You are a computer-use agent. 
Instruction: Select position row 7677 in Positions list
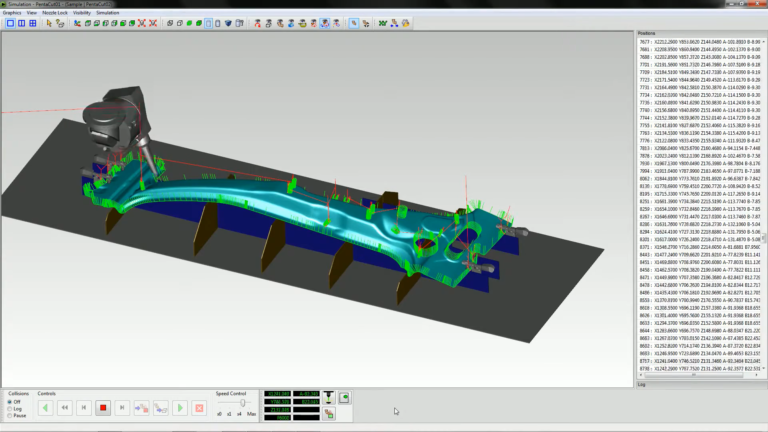pos(699,42)
